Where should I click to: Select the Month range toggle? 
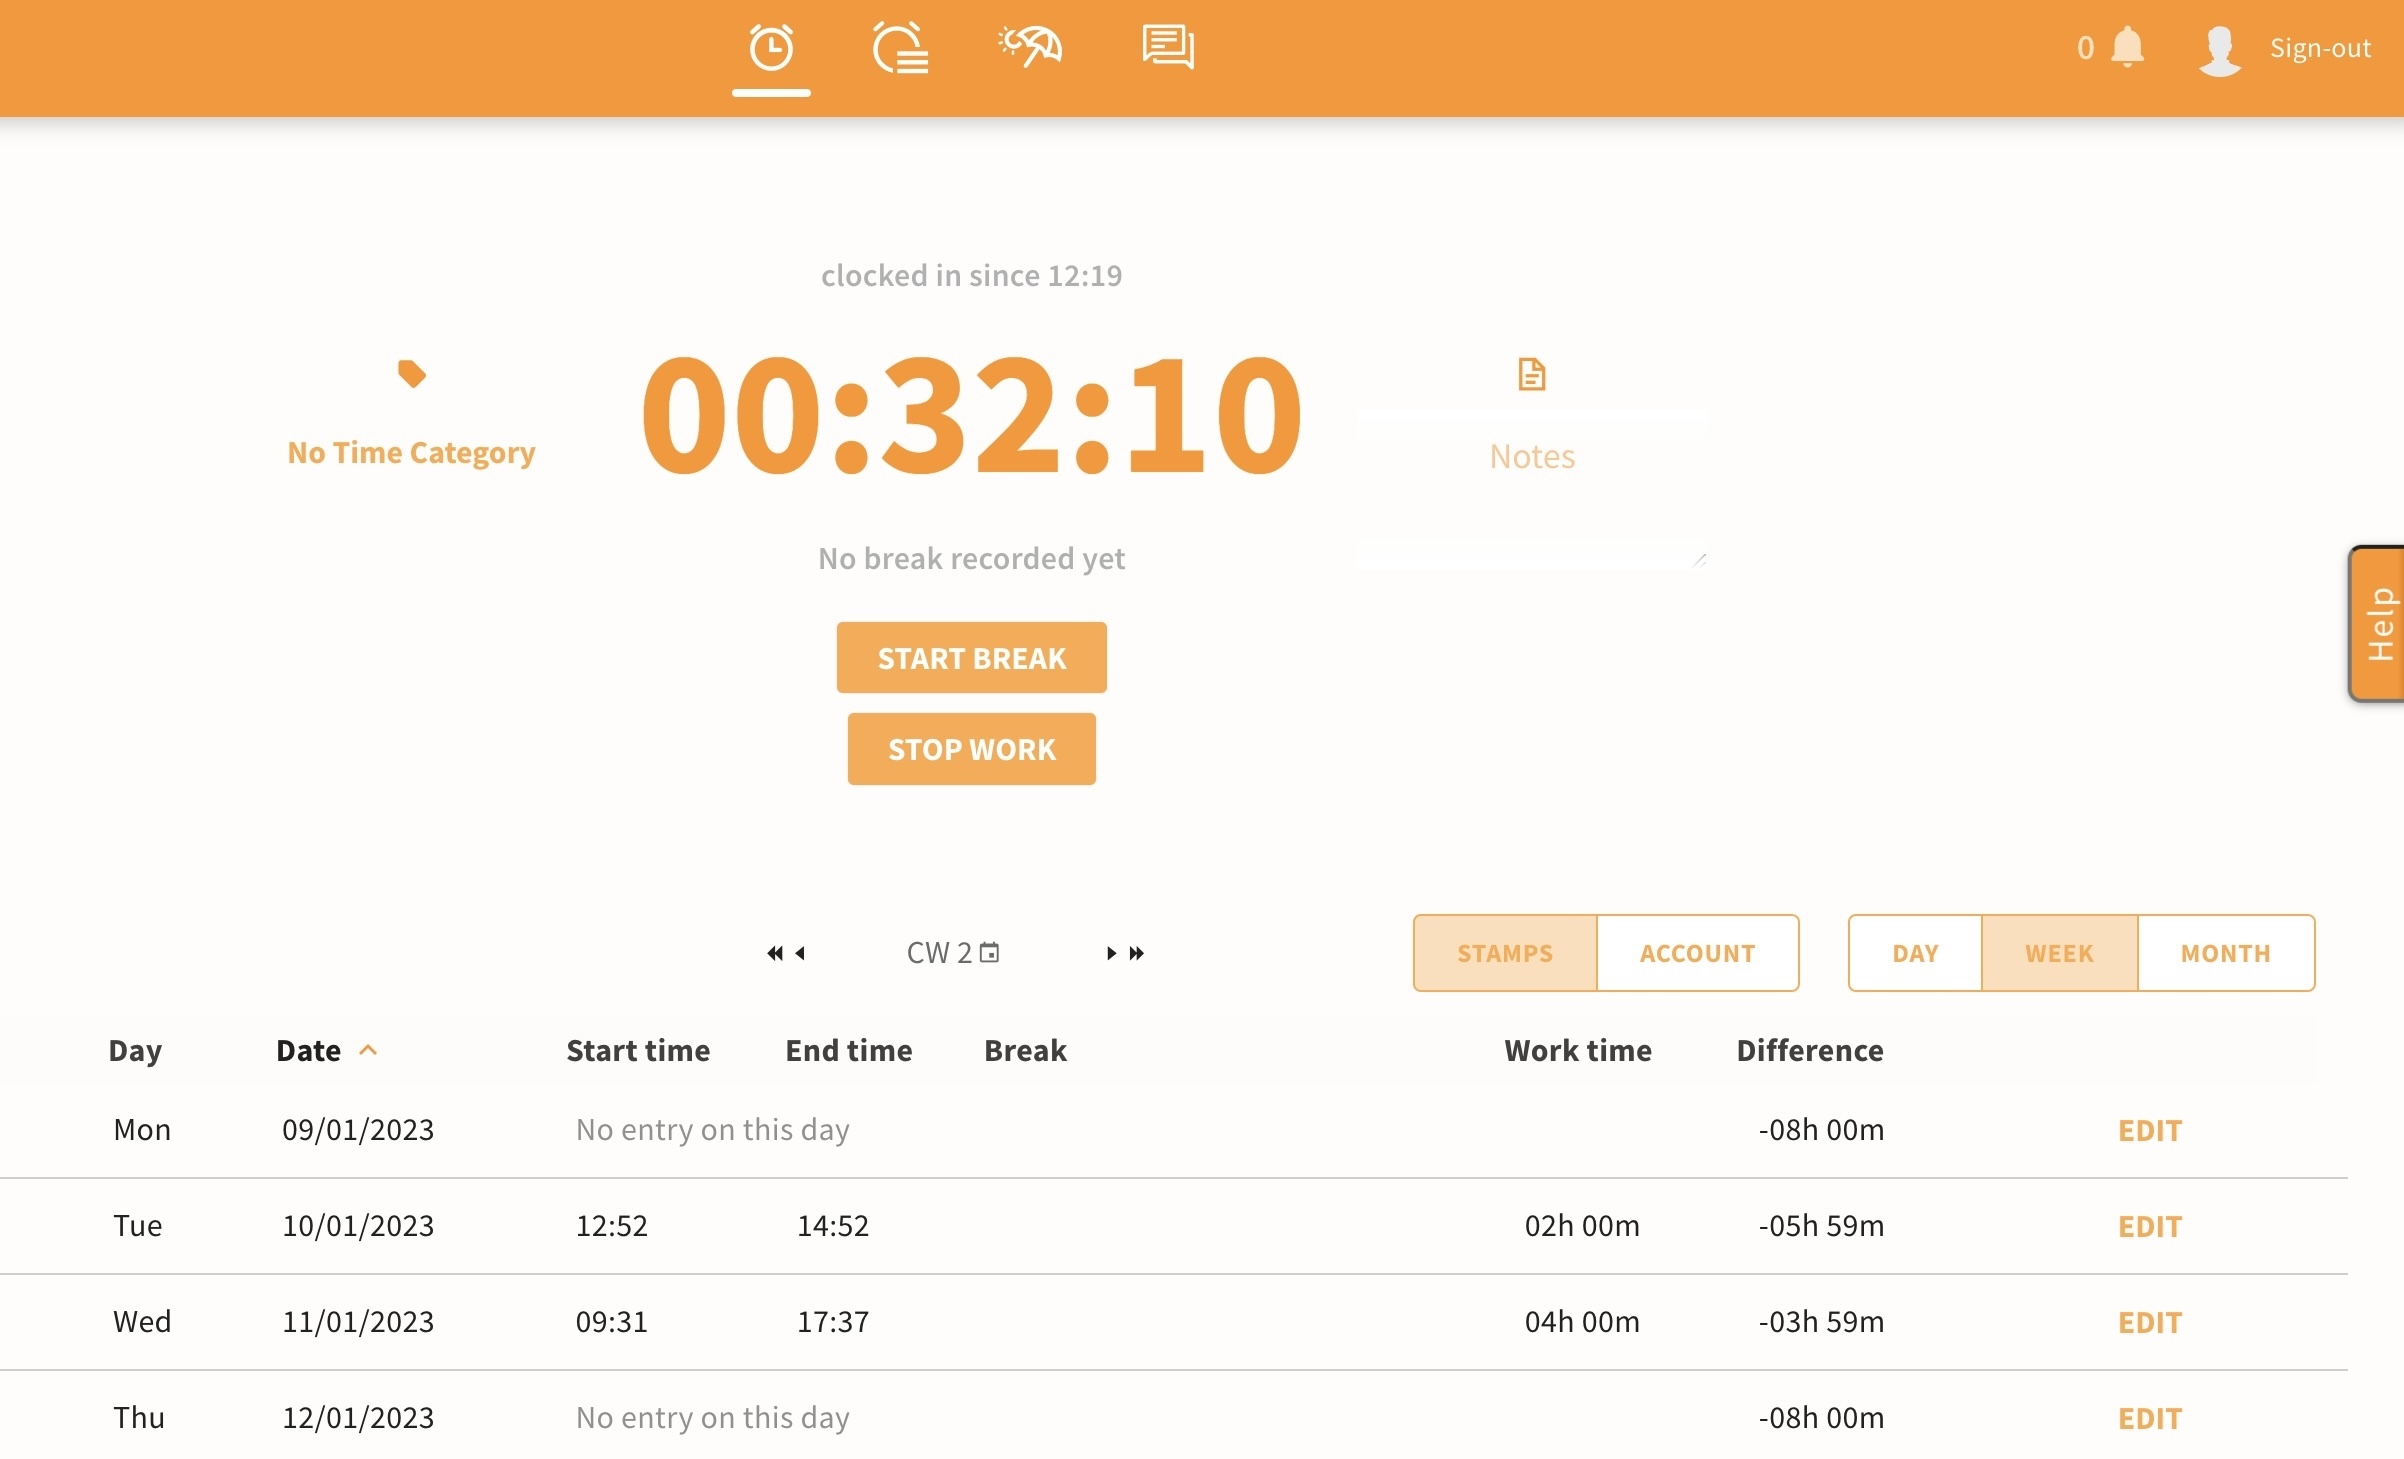[2225, 953]
